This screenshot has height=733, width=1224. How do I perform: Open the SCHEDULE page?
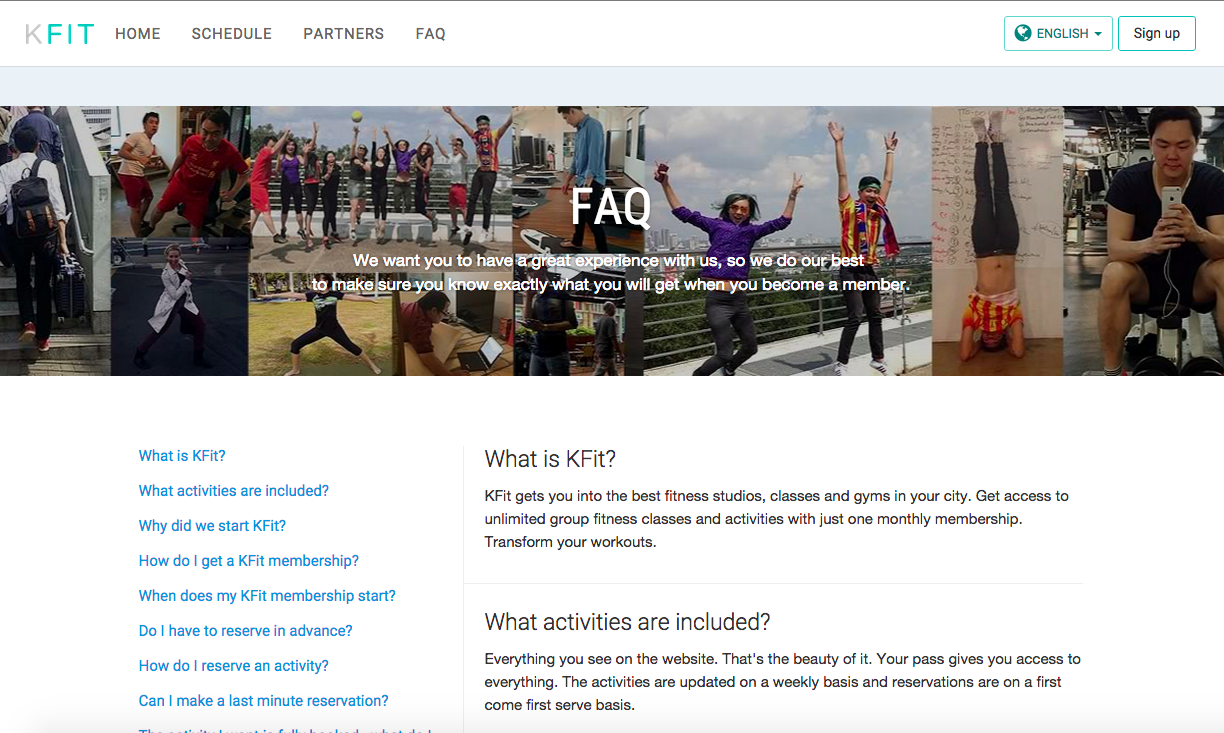(232, 34)
